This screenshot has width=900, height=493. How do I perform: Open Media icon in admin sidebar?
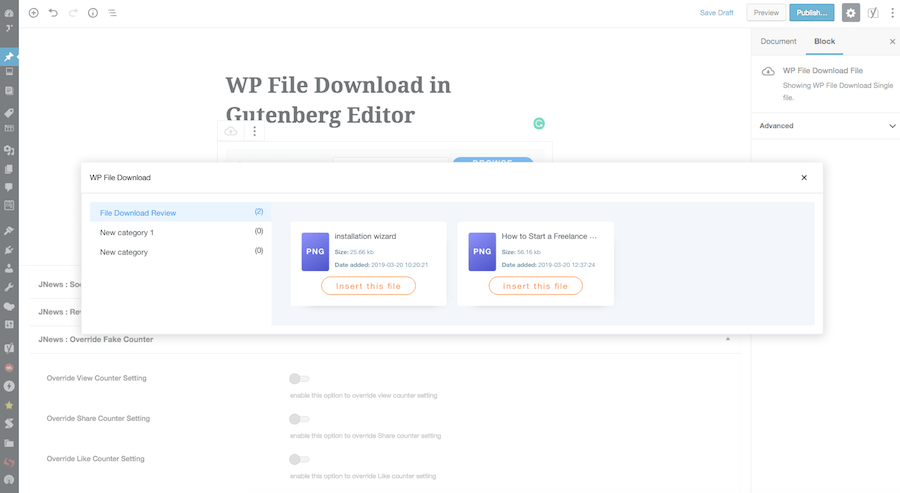pos(9,150)
